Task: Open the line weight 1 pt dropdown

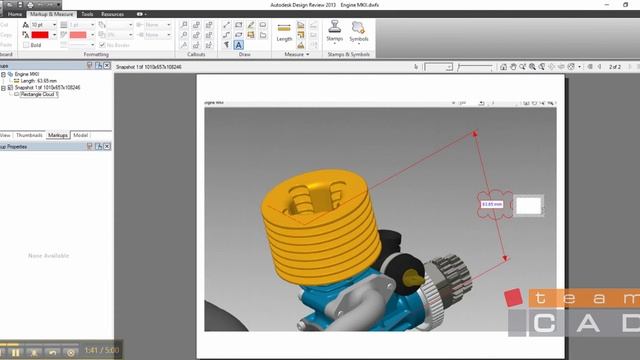Action: [x=92, y=25]
